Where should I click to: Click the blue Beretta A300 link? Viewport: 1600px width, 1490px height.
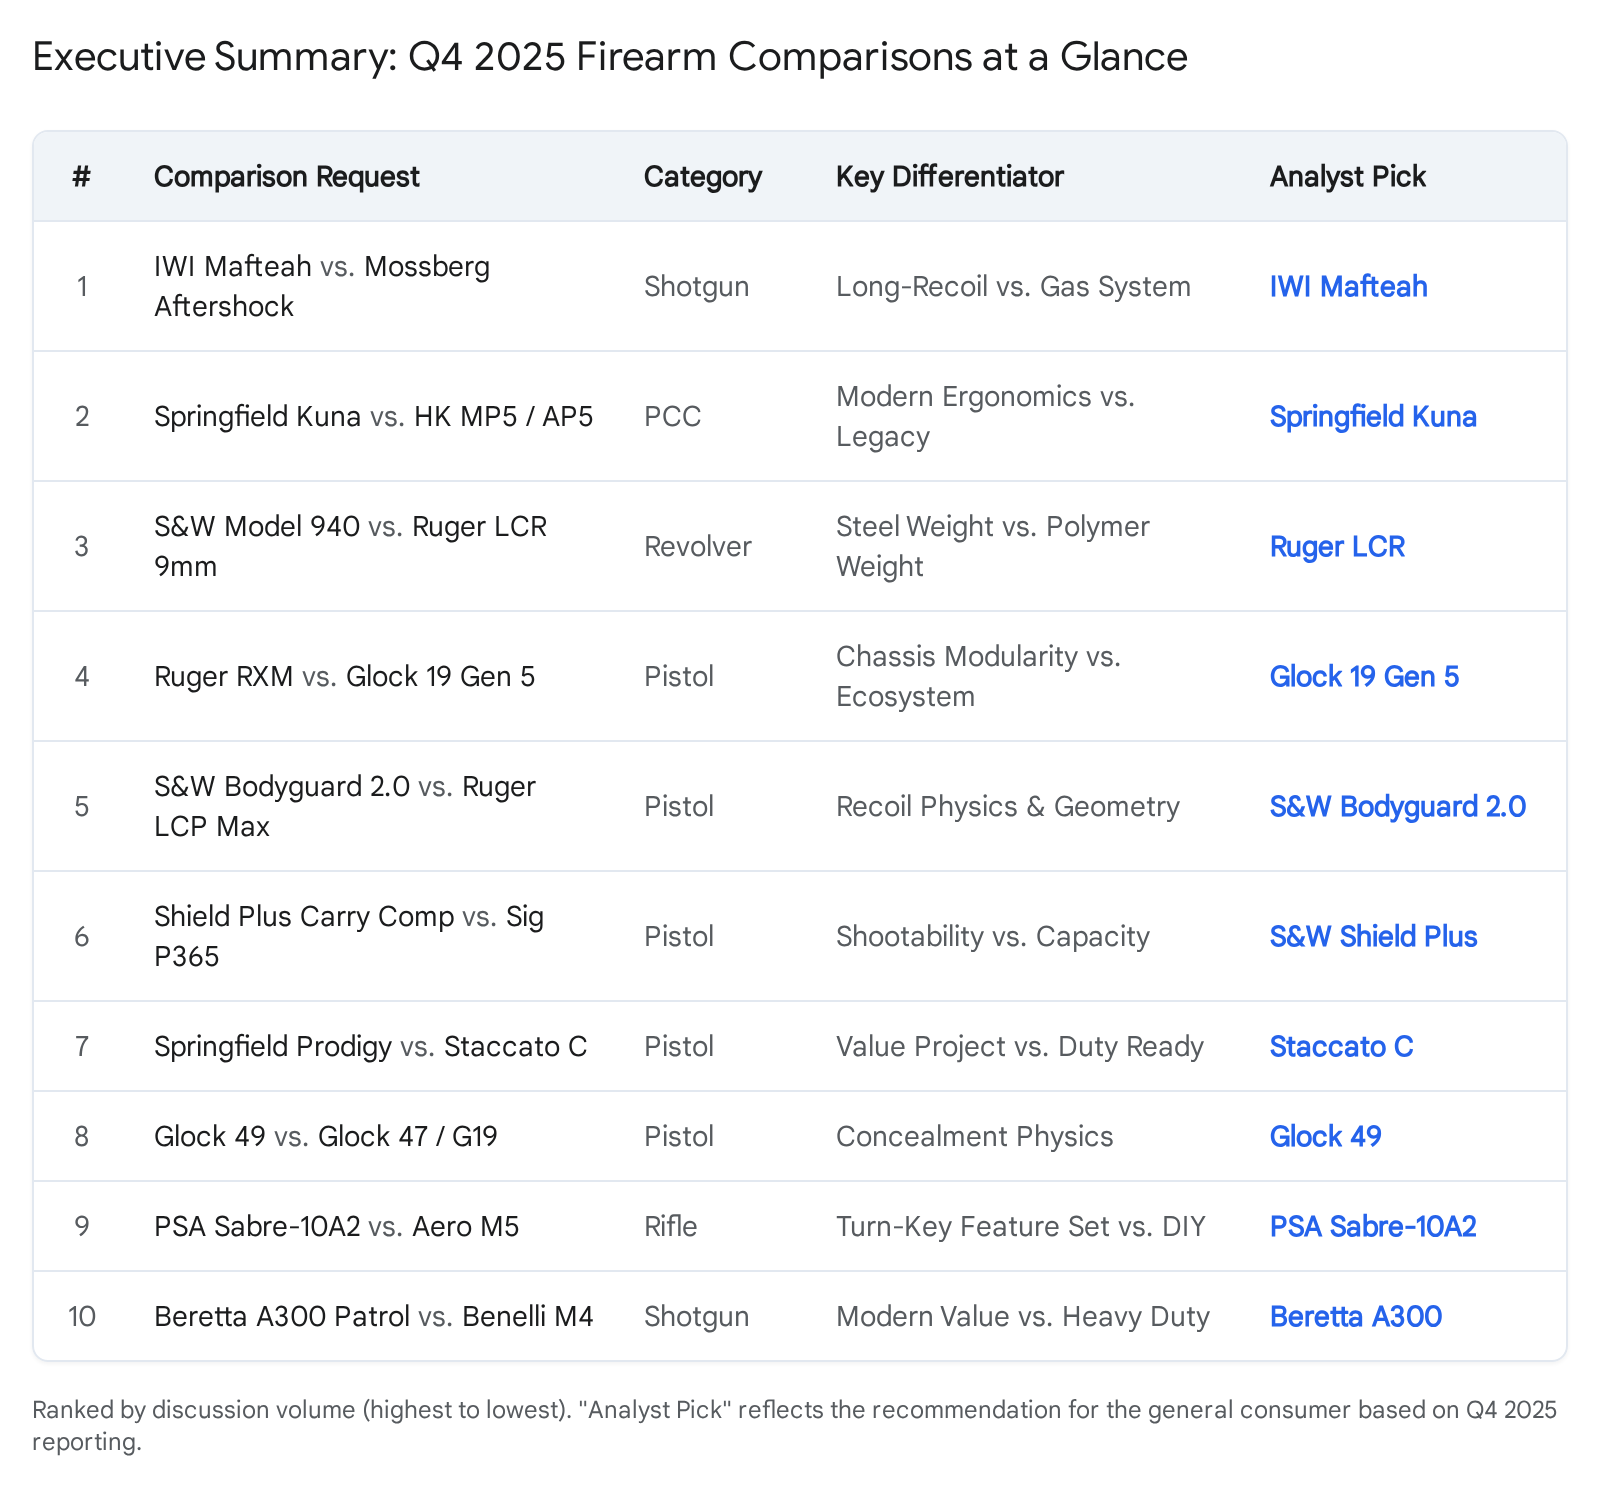point(1355,1317)
